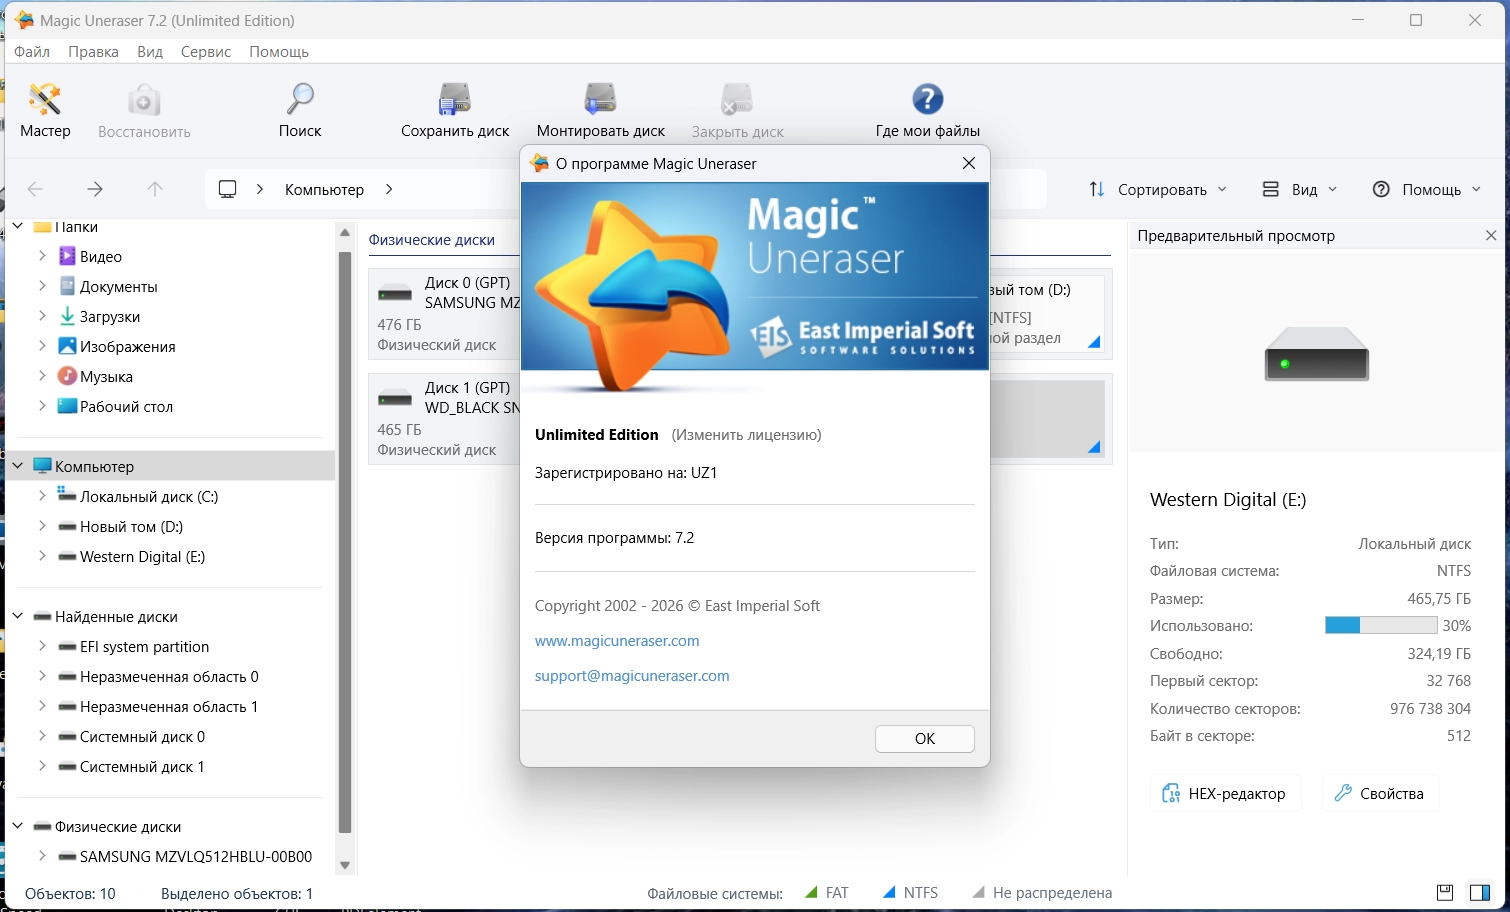Click the tree scrollbar down arrow
Screen dimensions: 1510x912
tap(345, 866)
